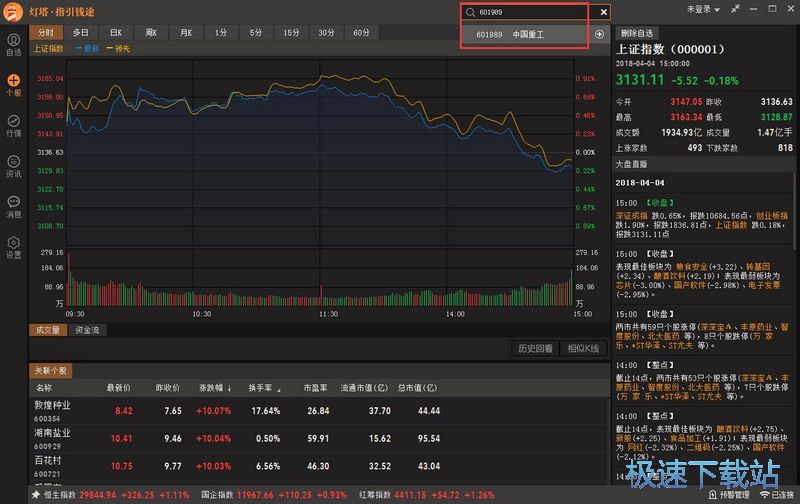Sort by 最新价 column header
This screenshot has height=504, width=800.
tap(118, 388)
